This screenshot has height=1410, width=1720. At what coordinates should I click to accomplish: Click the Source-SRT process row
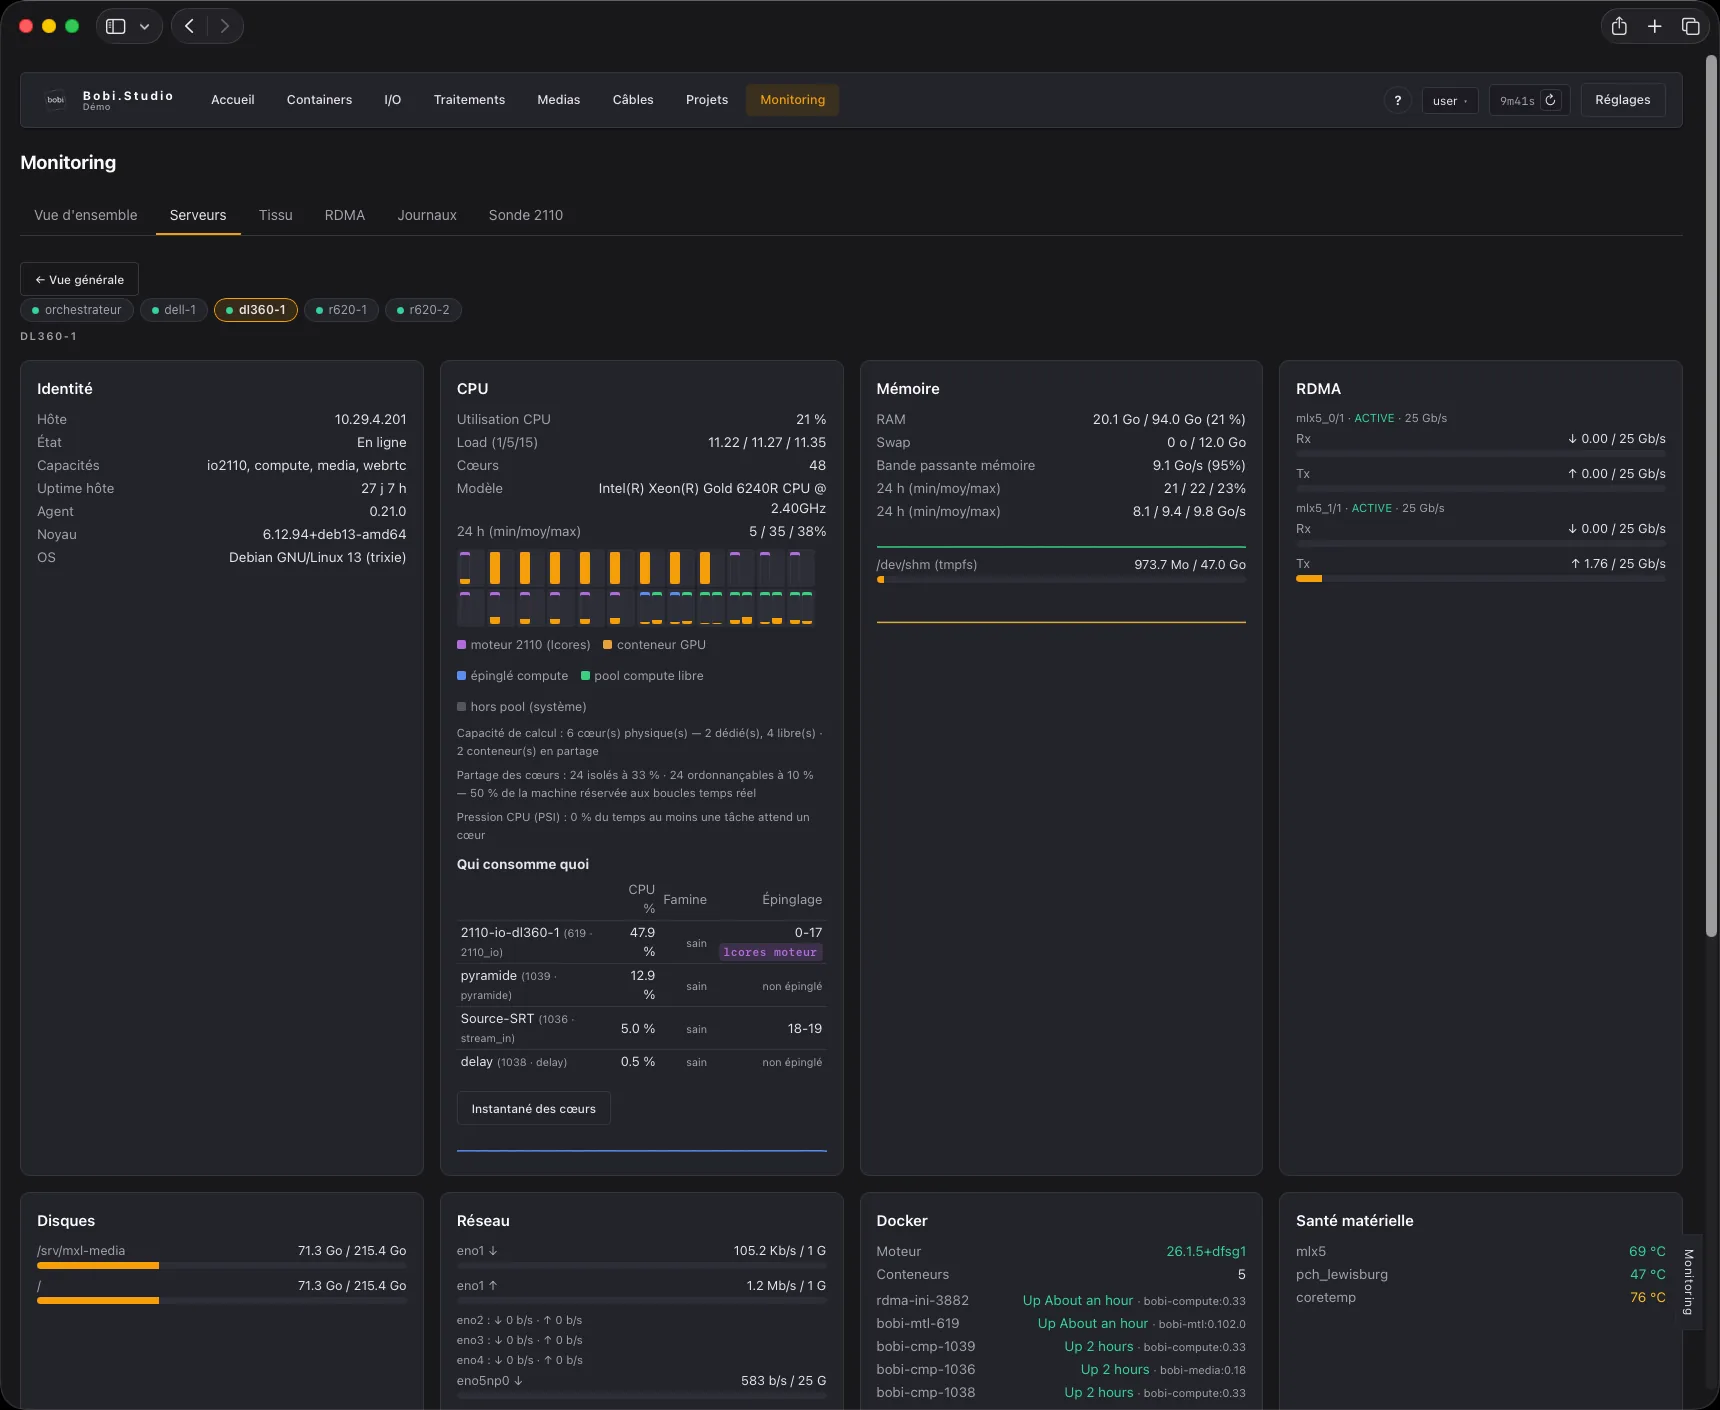(642, 1028)
